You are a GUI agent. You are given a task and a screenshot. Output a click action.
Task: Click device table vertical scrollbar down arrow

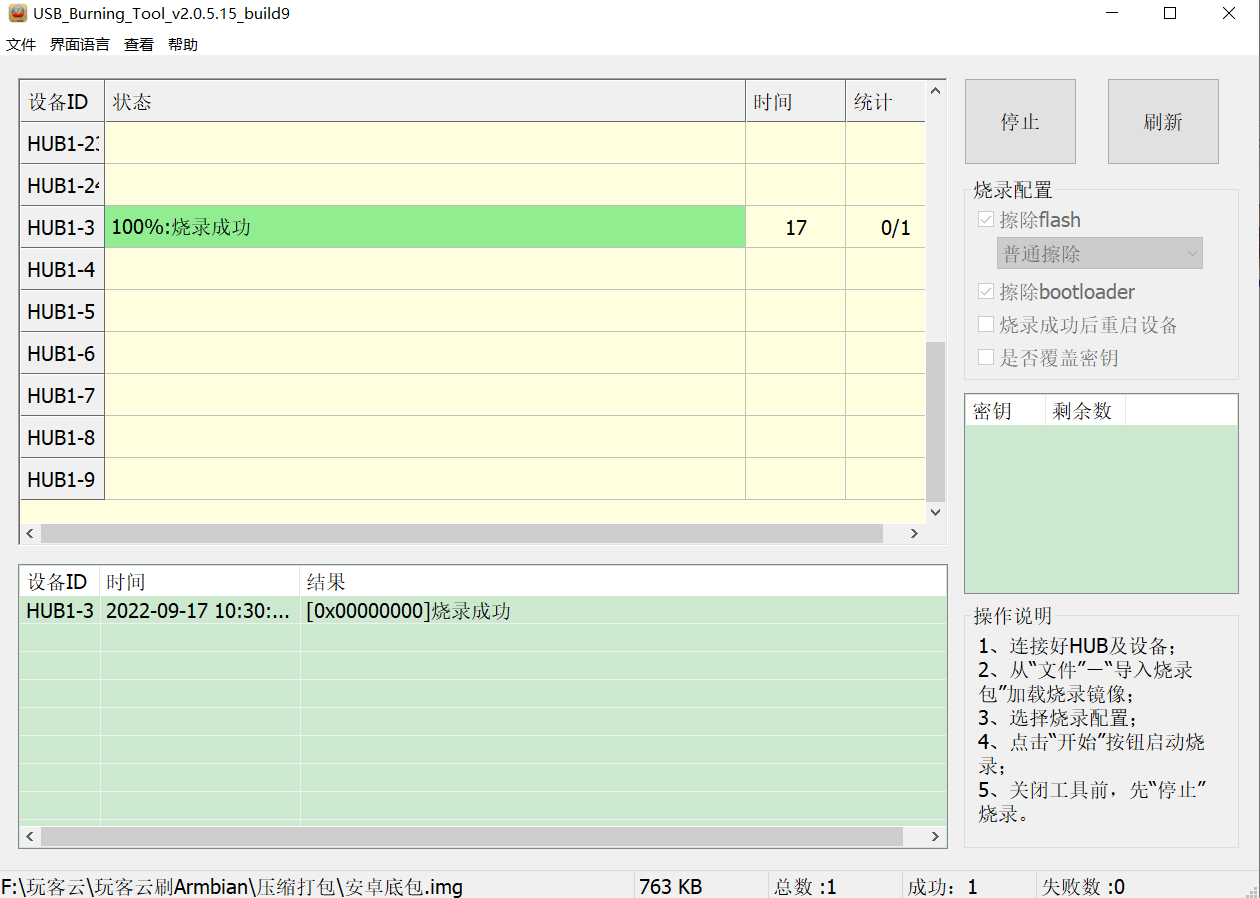(936, 512)
